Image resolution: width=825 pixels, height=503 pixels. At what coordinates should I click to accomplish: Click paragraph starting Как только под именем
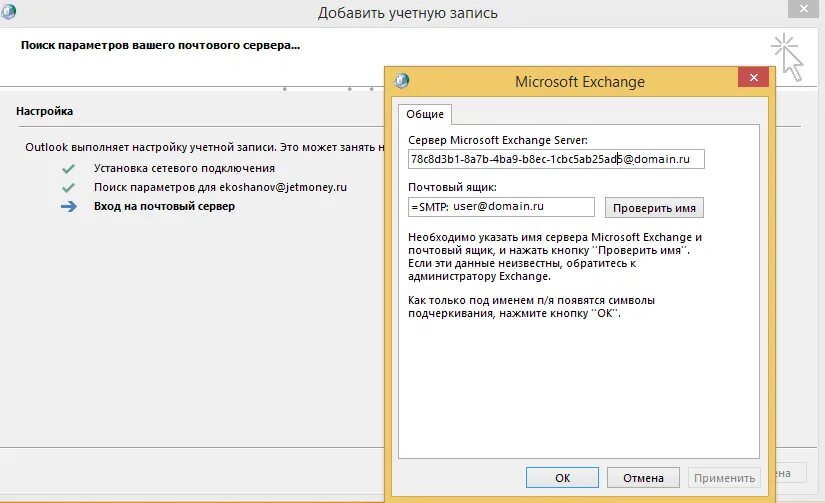click(531, 307)
